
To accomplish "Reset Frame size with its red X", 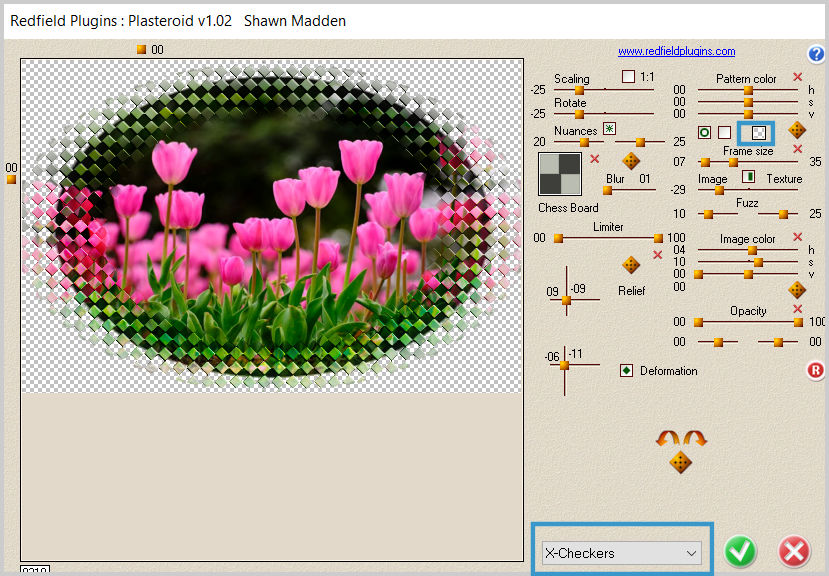I will coord(797,149).
